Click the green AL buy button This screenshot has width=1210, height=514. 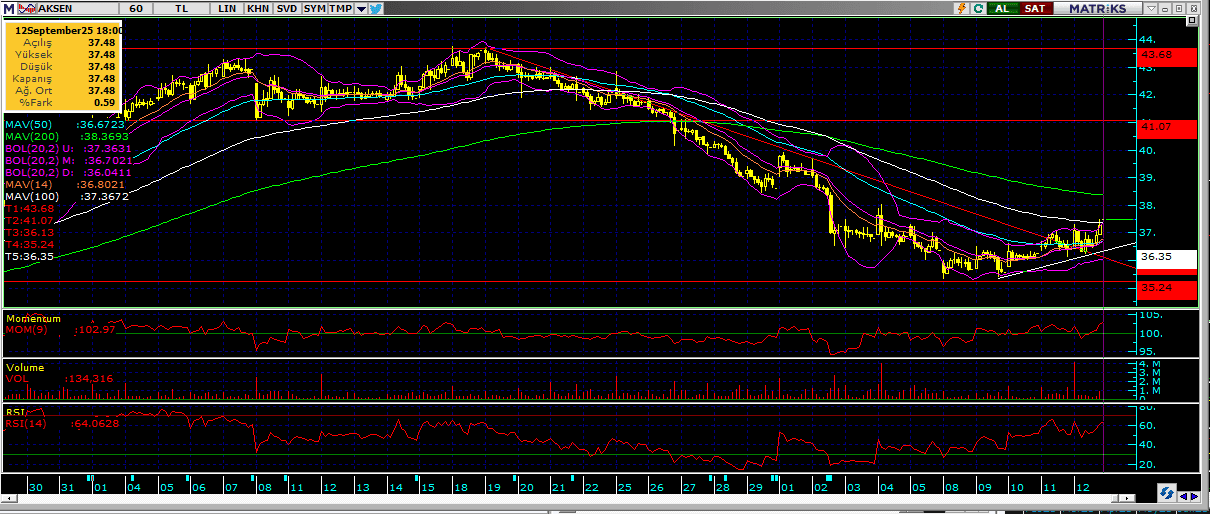[x=1001, y=8]
